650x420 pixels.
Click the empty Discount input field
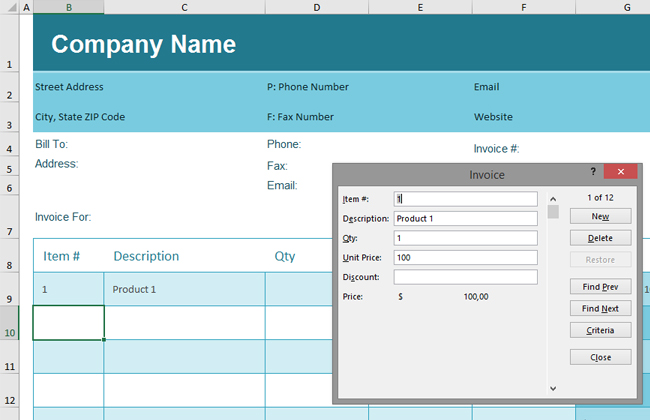point(465,277)
